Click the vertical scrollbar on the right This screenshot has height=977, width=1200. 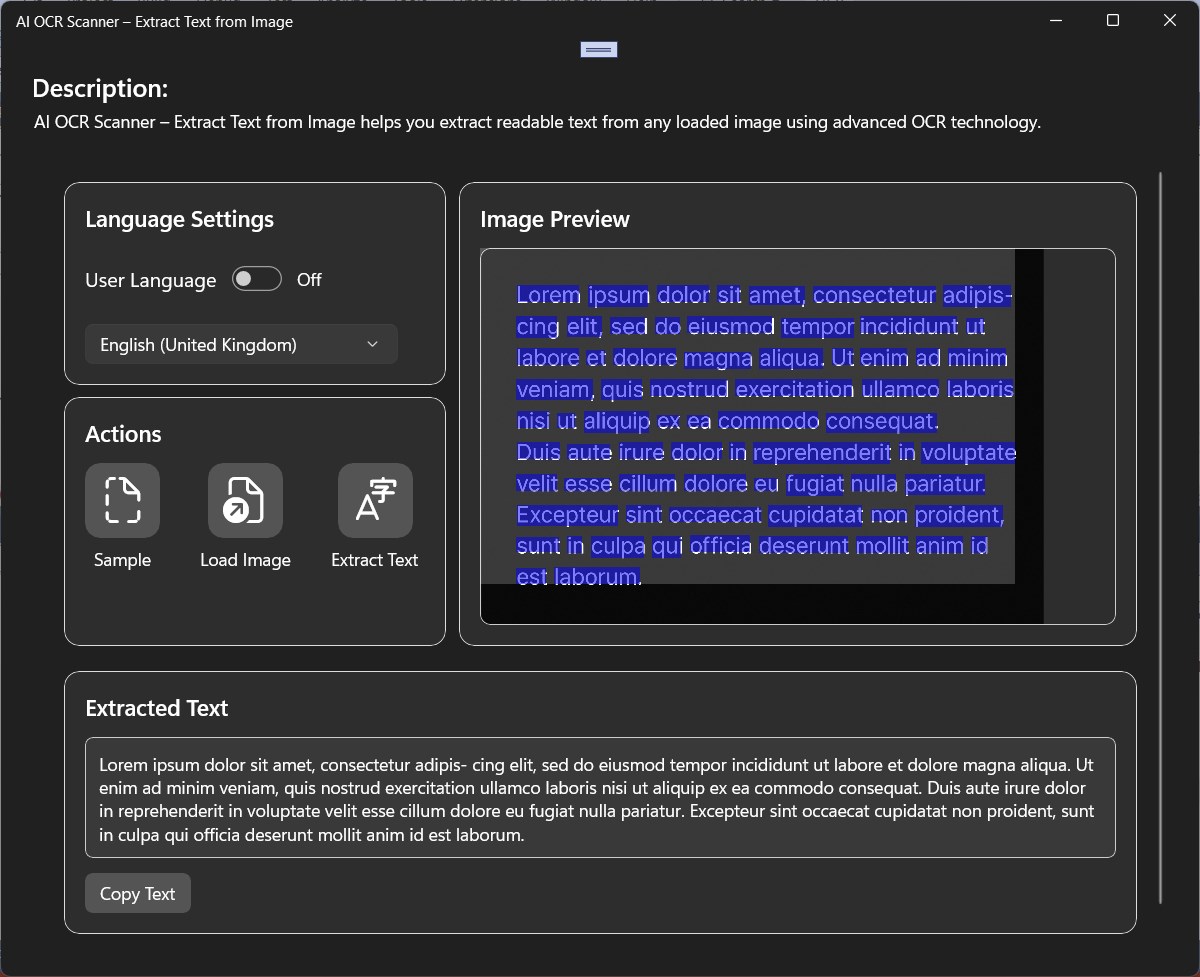click(1160, 538)
